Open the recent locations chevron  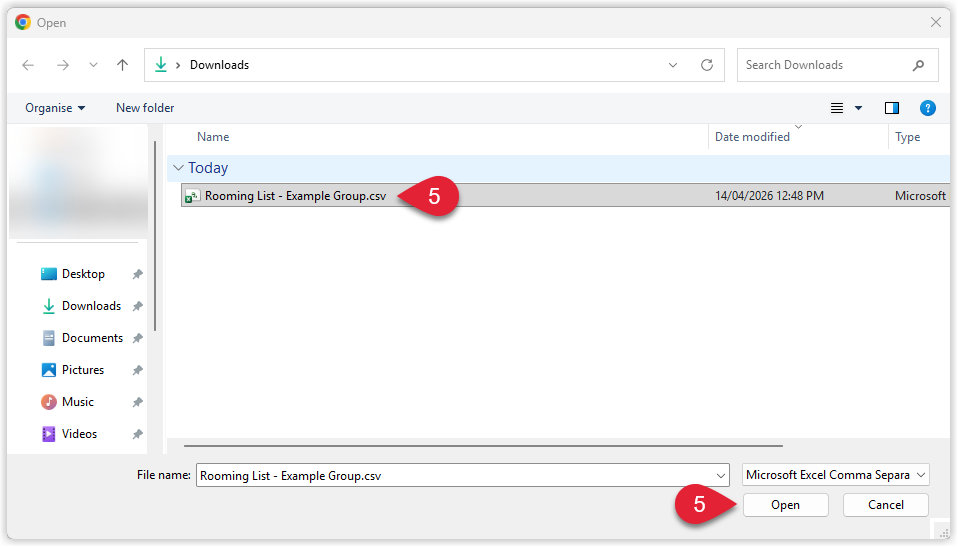click(93, 65)
